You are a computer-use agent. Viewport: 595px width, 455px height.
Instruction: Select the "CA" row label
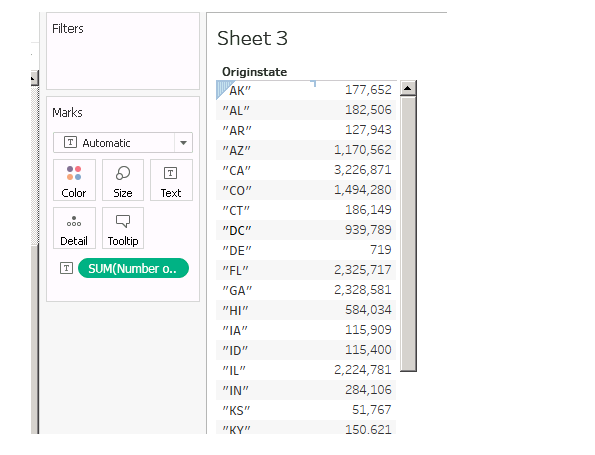[x=236, y=170]
